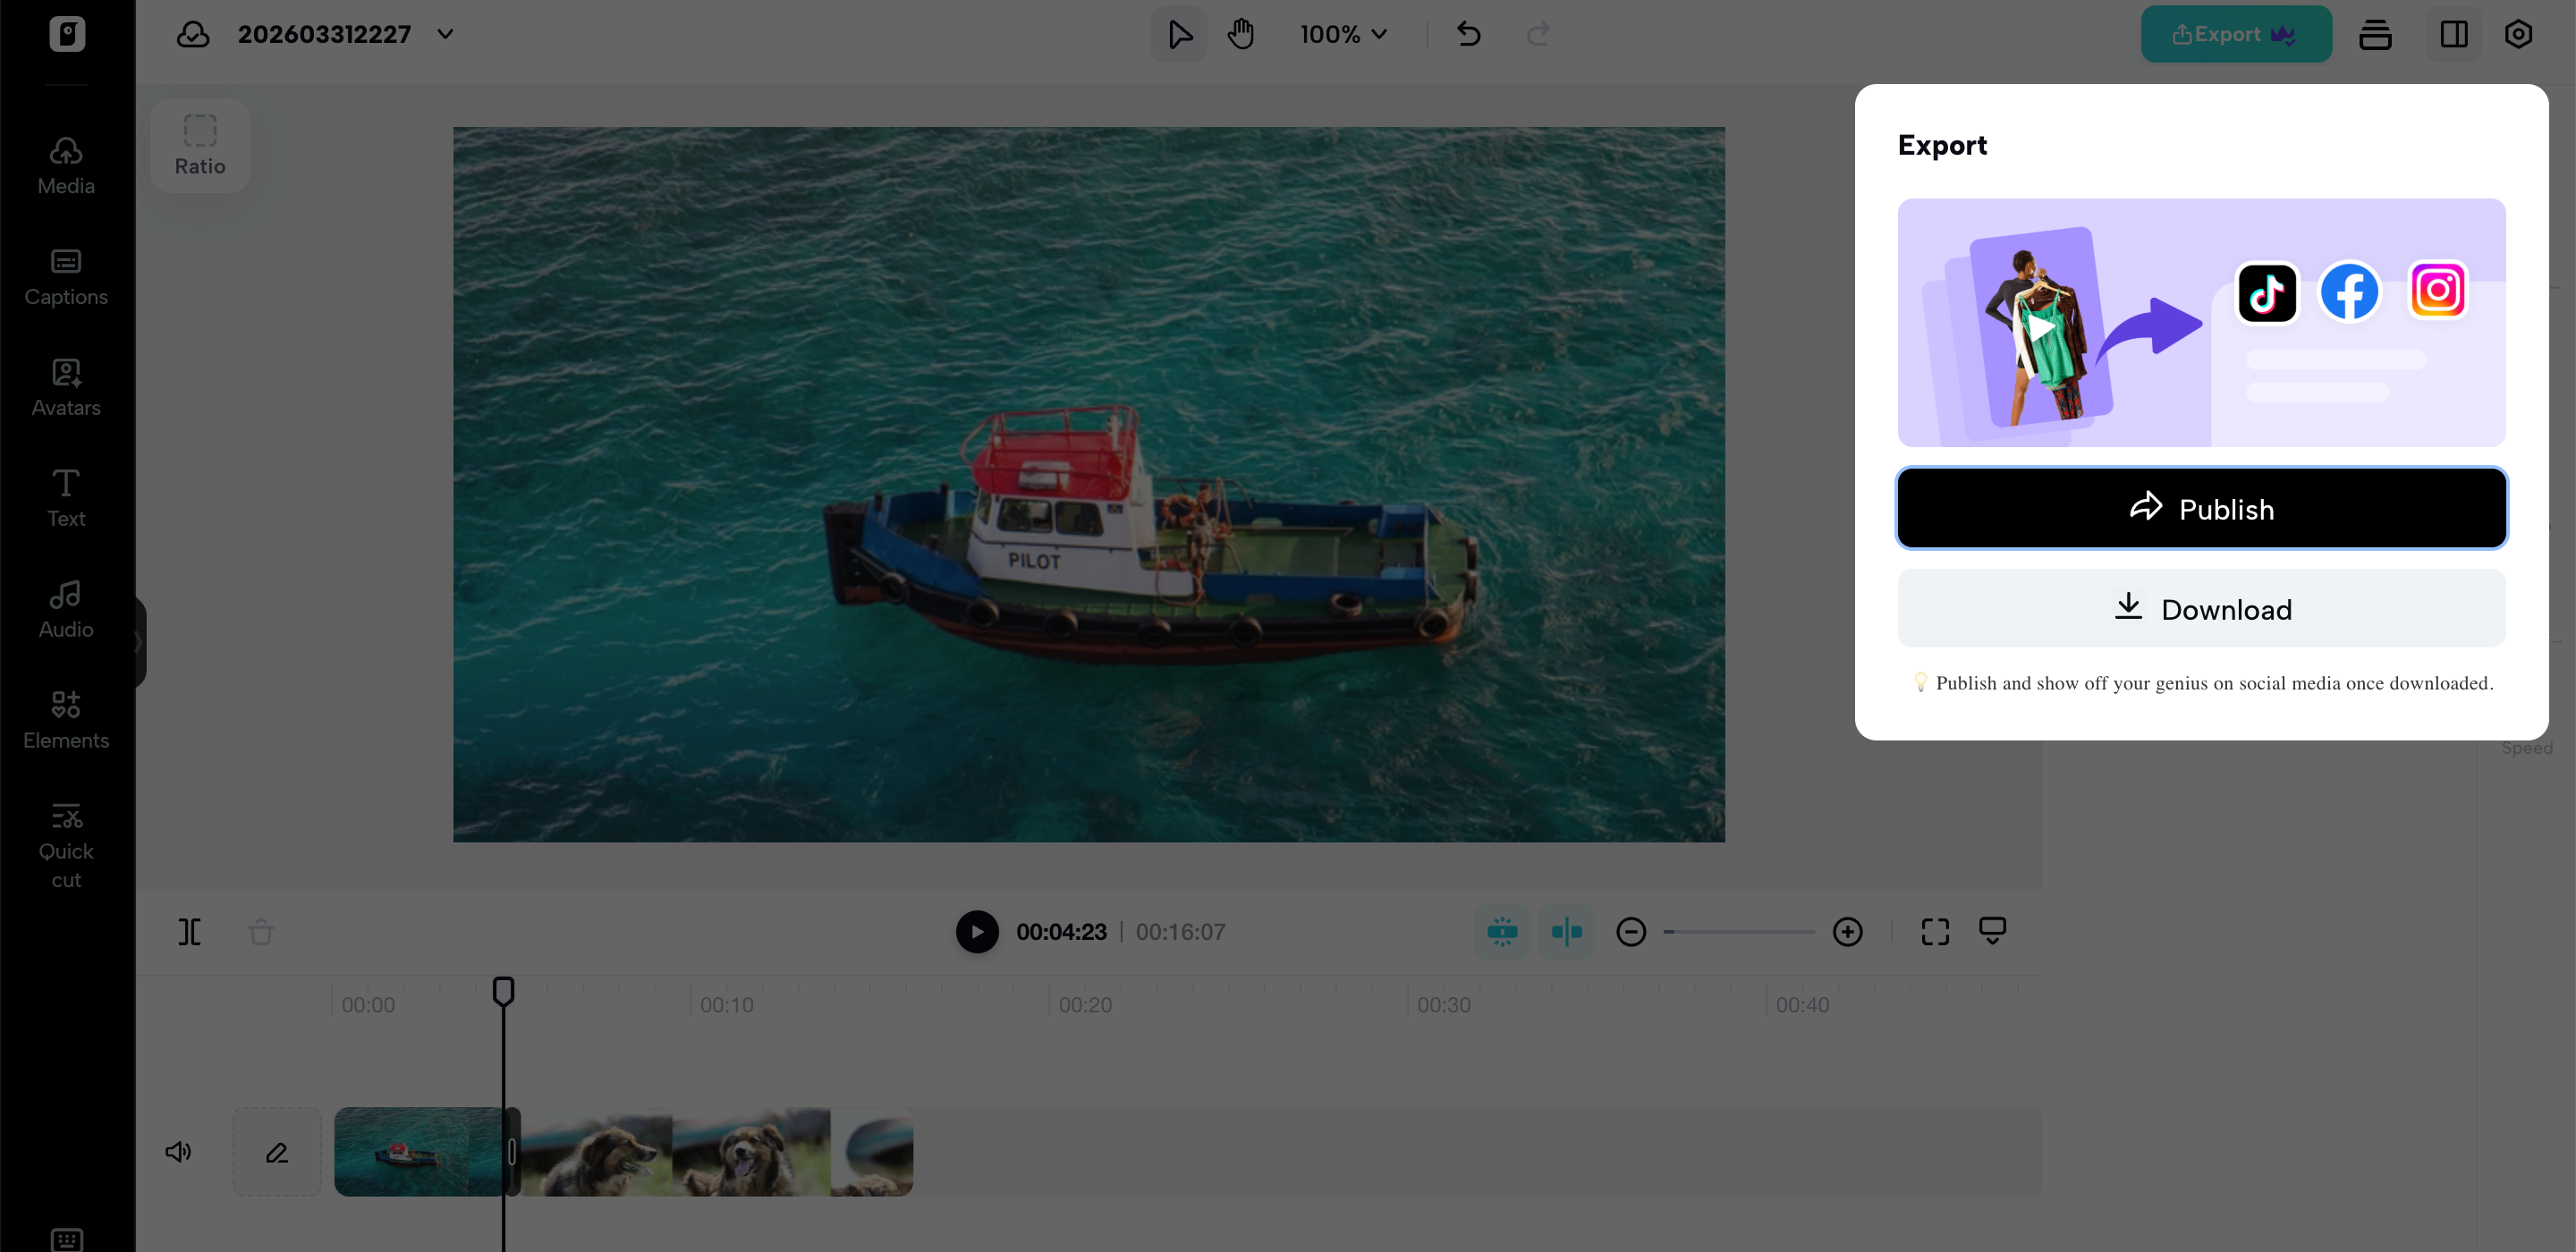
Task: Select the Media panel icon
Action: tap(65, 165)
